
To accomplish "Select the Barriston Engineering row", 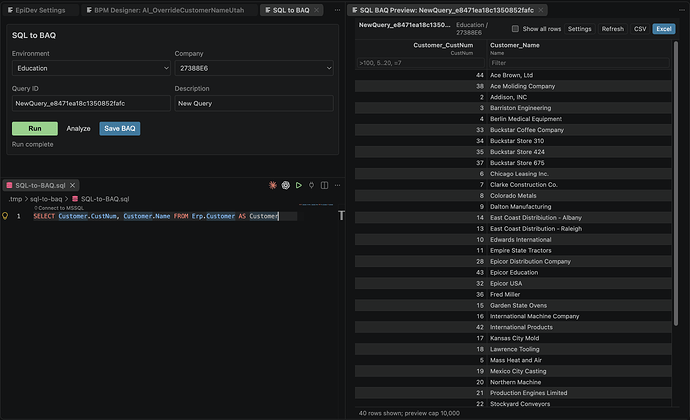I will click(513, 108).
